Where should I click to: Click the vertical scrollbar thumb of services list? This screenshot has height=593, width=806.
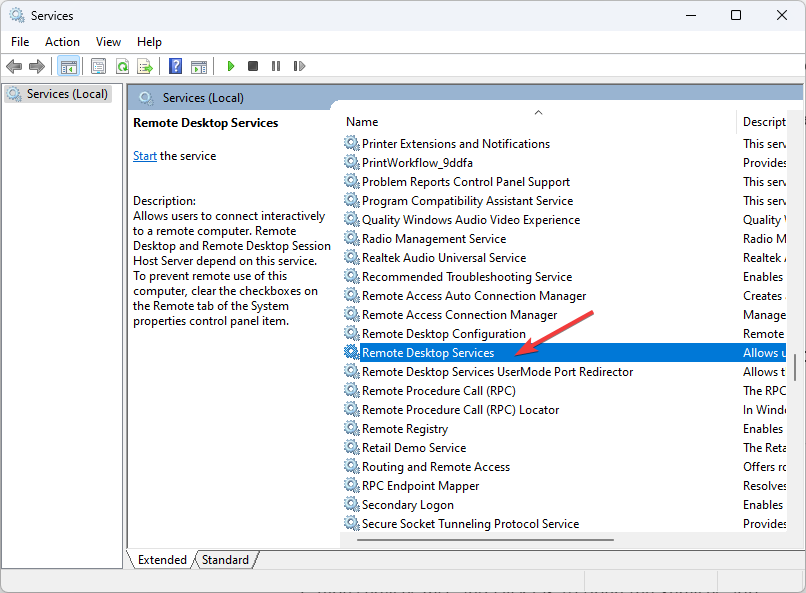tap(795, 367)
